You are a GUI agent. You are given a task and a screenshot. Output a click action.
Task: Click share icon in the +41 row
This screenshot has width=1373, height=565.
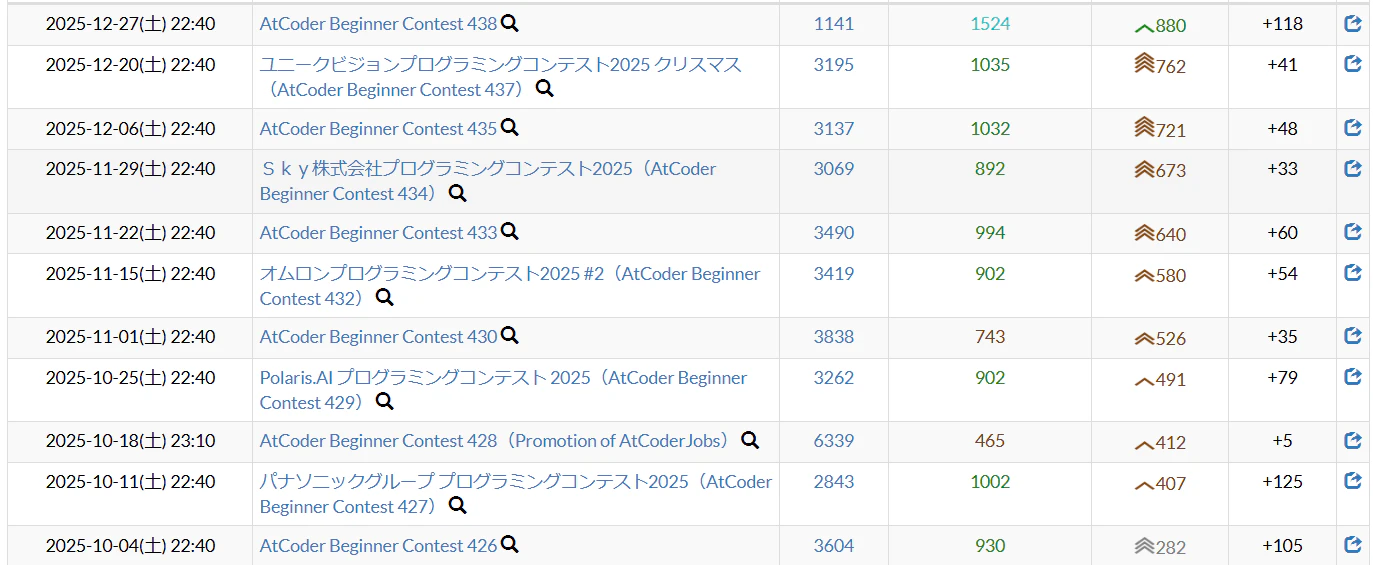click(1353, 64)
